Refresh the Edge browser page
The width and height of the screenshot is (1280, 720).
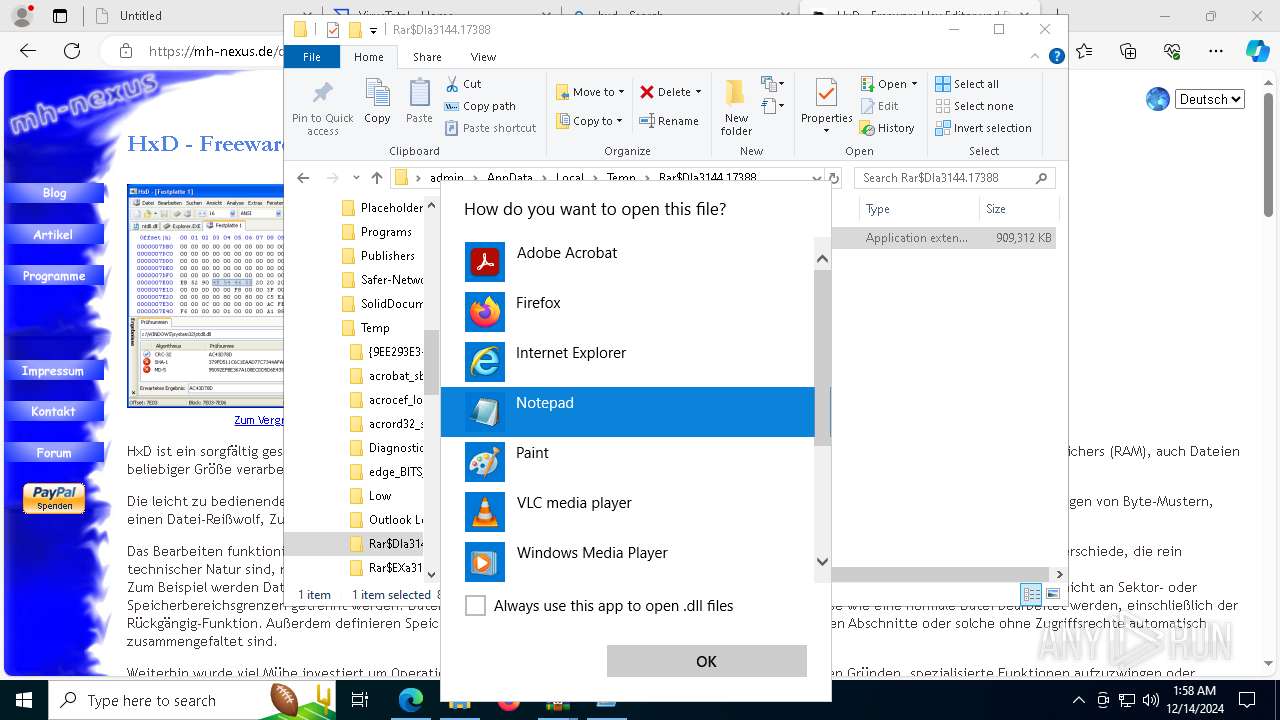click(72, 51)
